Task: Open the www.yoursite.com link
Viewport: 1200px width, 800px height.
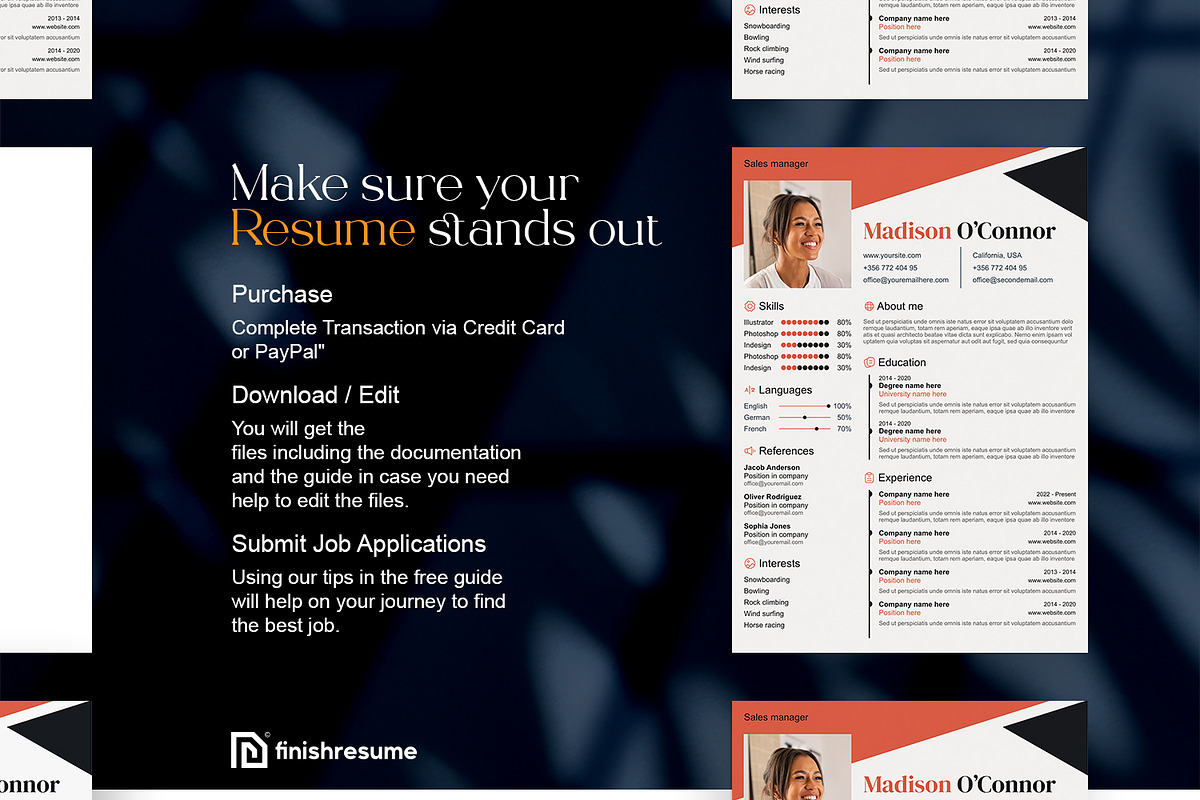Action: click(892, 256)
